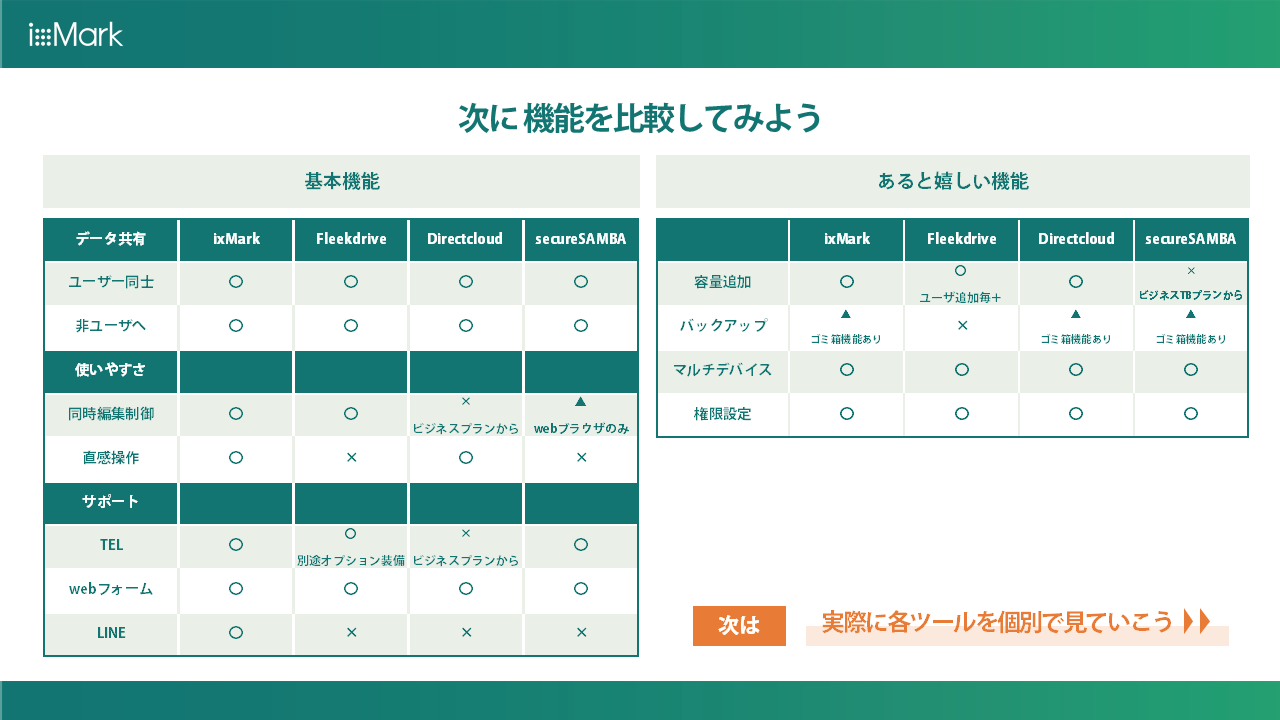Click ビジネスプランから note in TEL row
This screenshot has width=1280, height=720.
466,560
